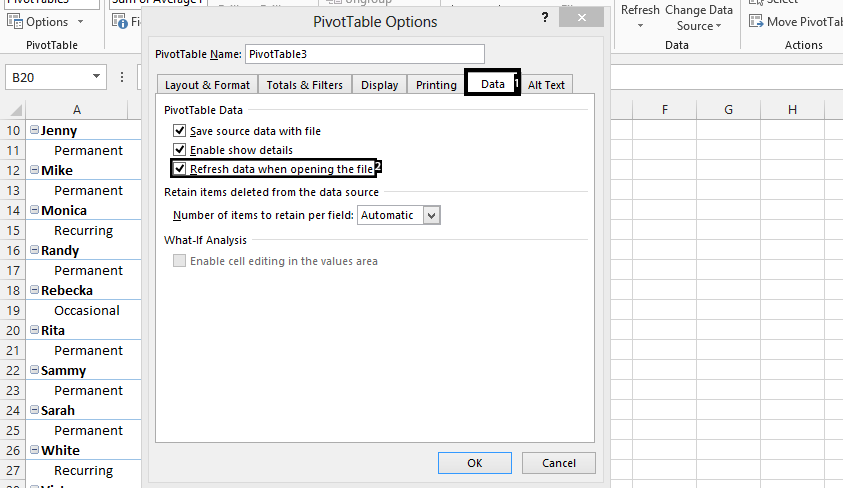Switch to the Printing tab
Screen dimensions: 843x488
point(436,85)
